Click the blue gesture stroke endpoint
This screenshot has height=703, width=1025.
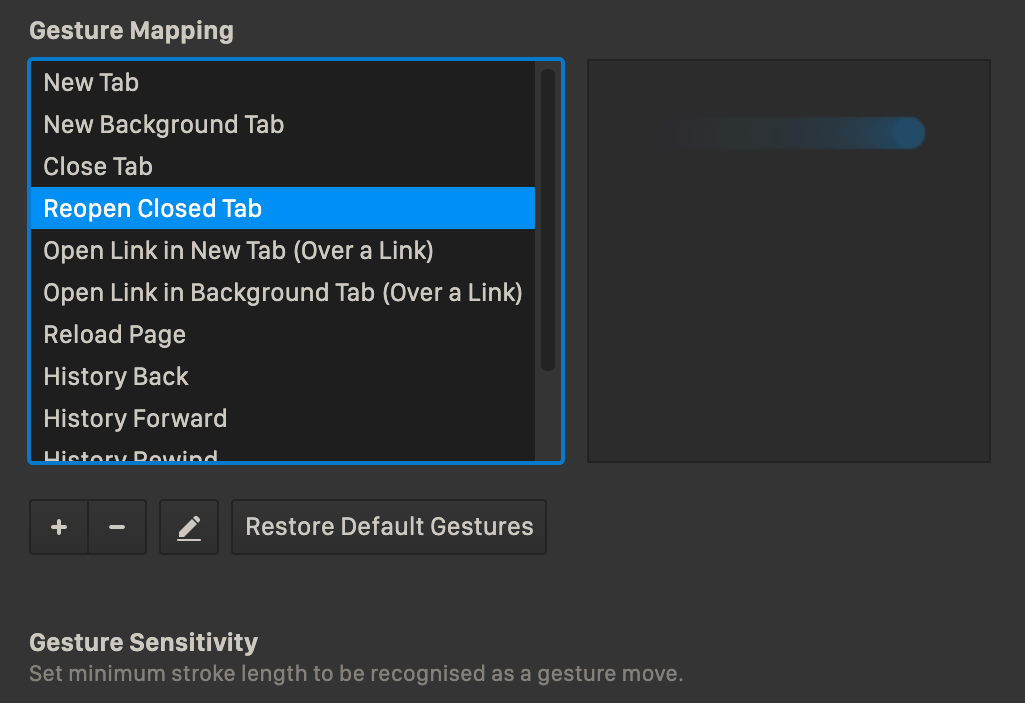[908, 133]
